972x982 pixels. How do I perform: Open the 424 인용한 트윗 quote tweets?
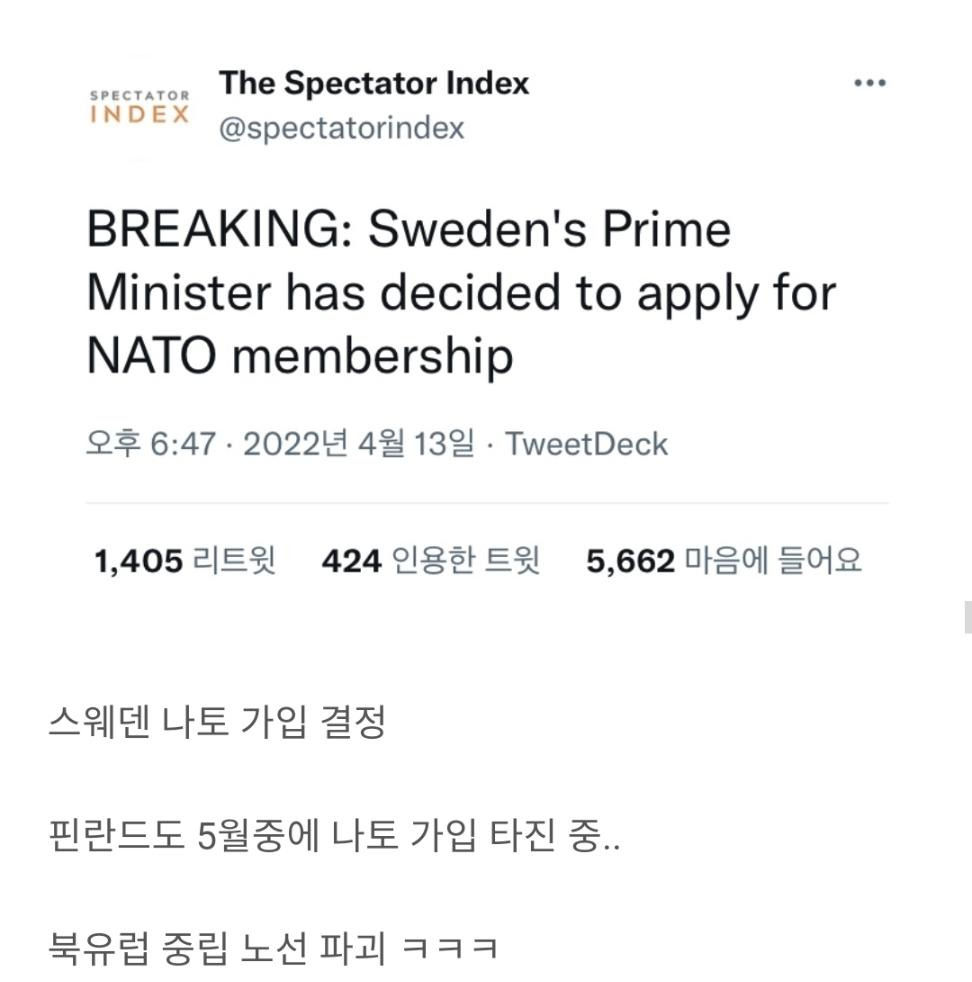click(x=430, y=561)
